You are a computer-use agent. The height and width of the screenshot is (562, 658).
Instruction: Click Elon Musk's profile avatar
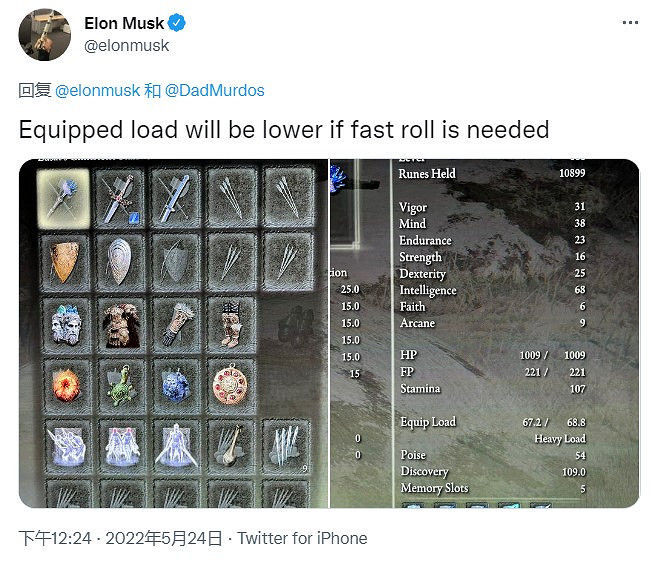click(45, 35)
